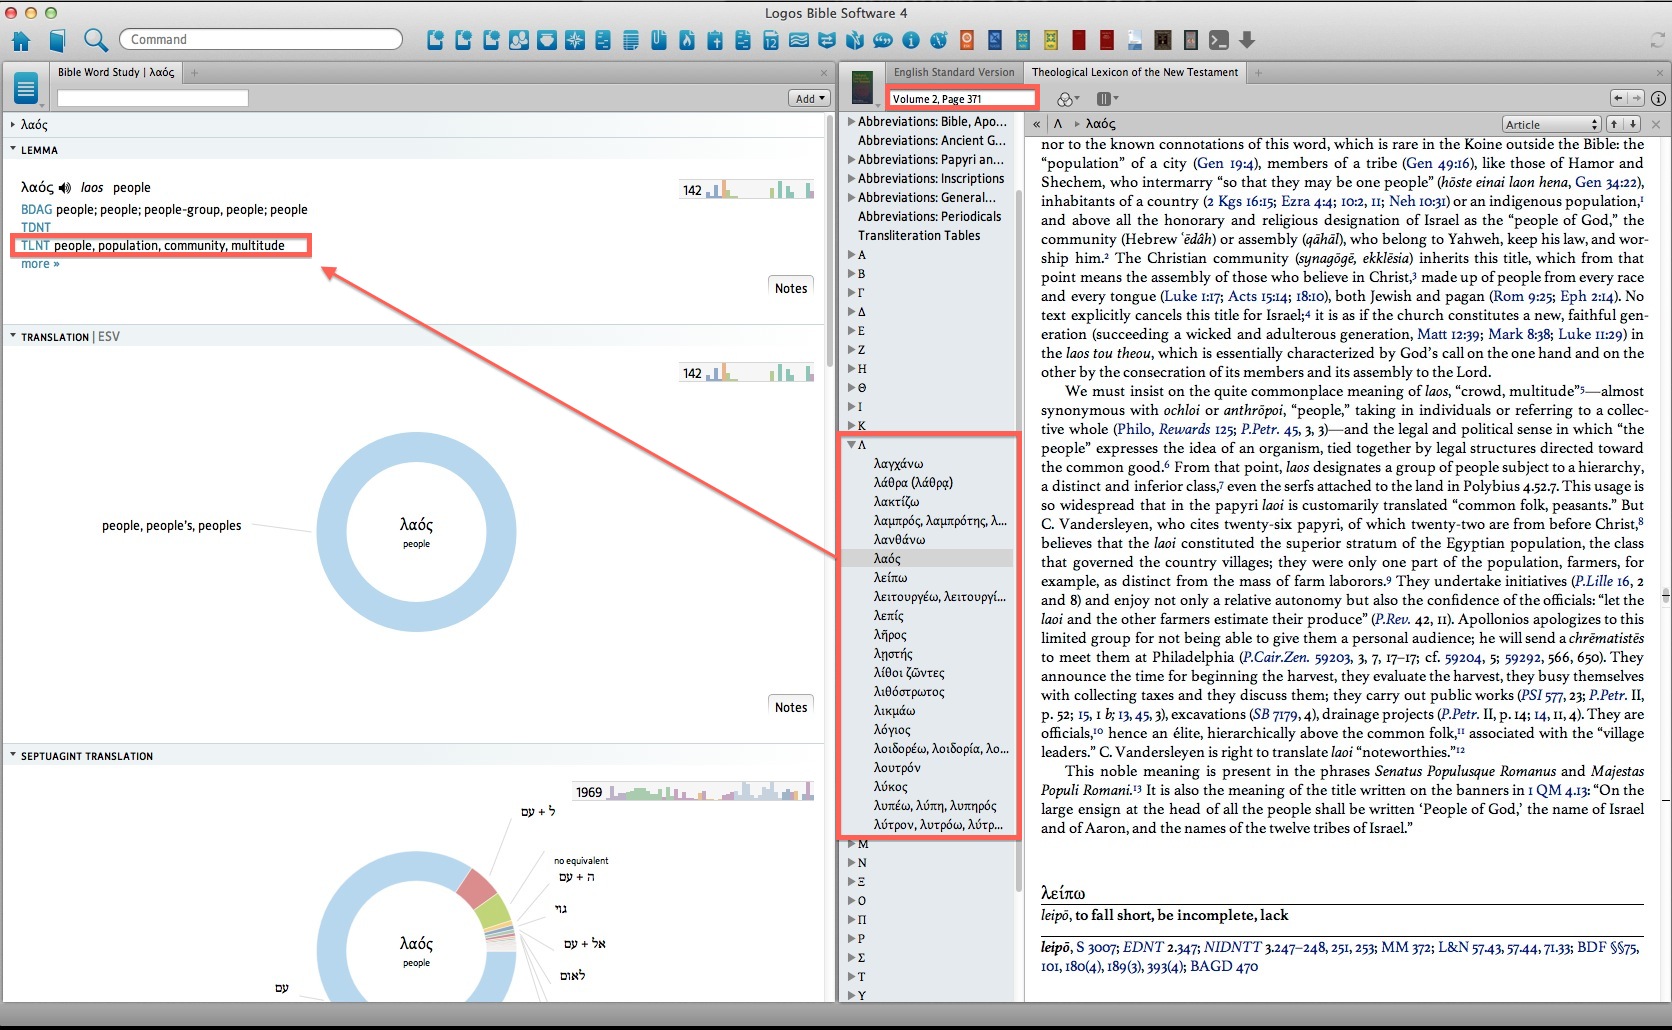Go forward with the right arrow history button
The width and height of the screenshot is (1672, 1030).
coord(1636,98)
